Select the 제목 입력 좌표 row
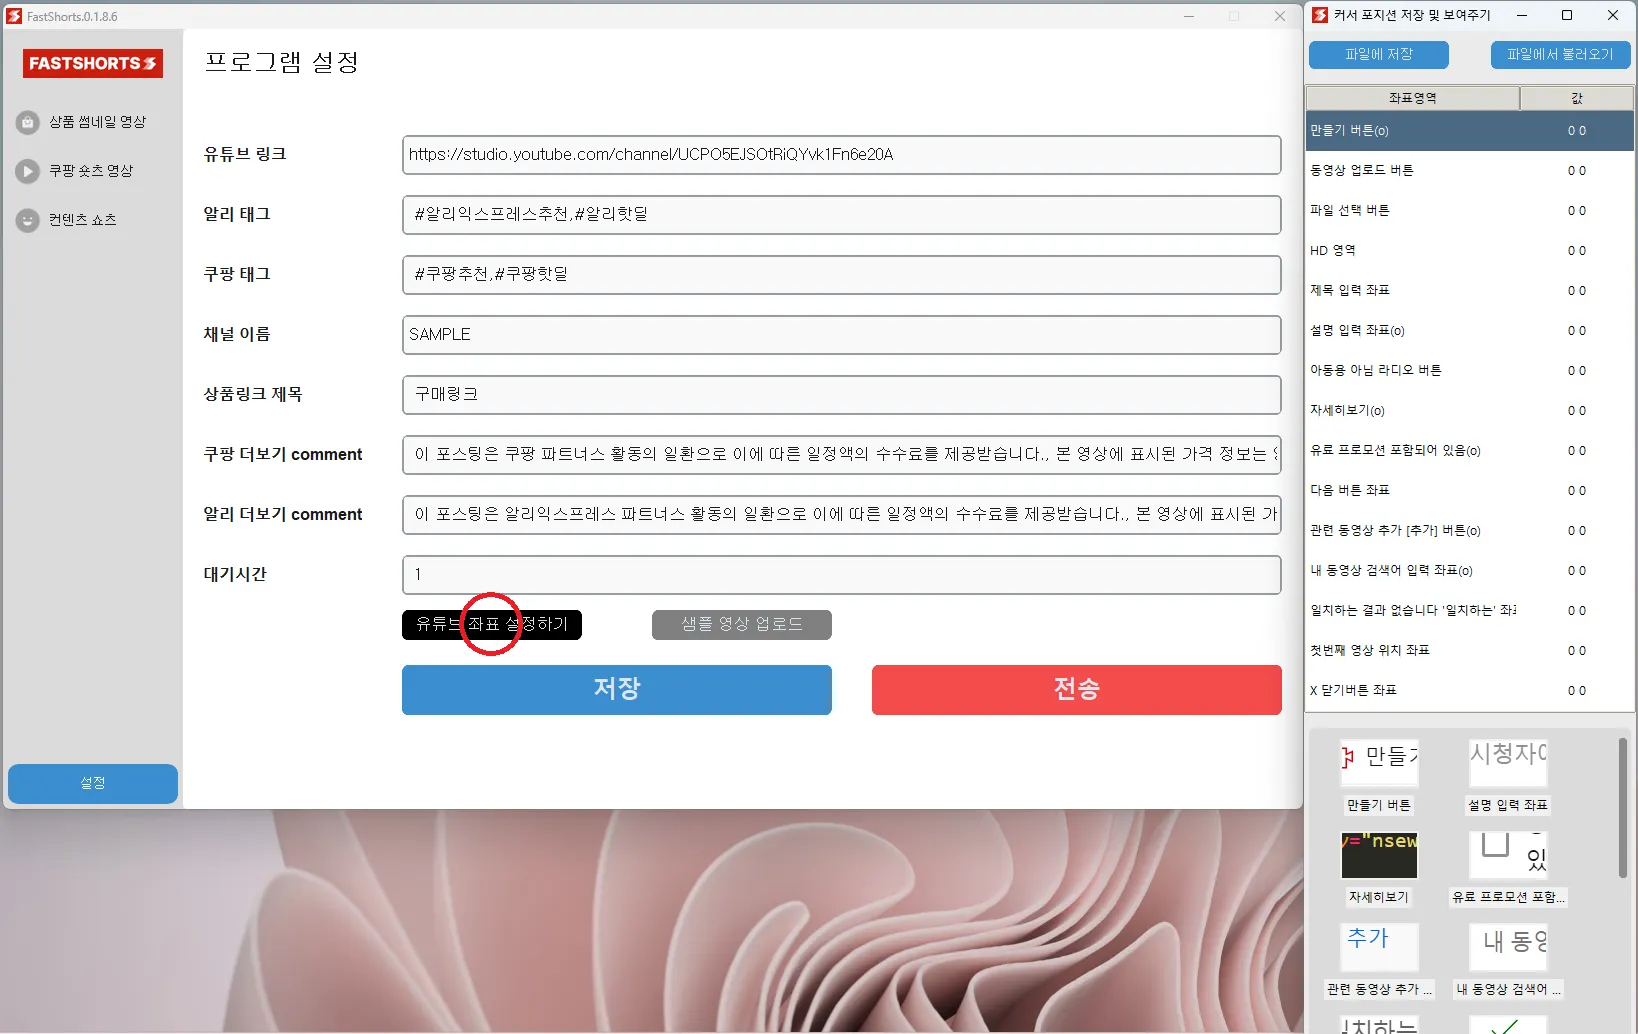 [1470, 291]
